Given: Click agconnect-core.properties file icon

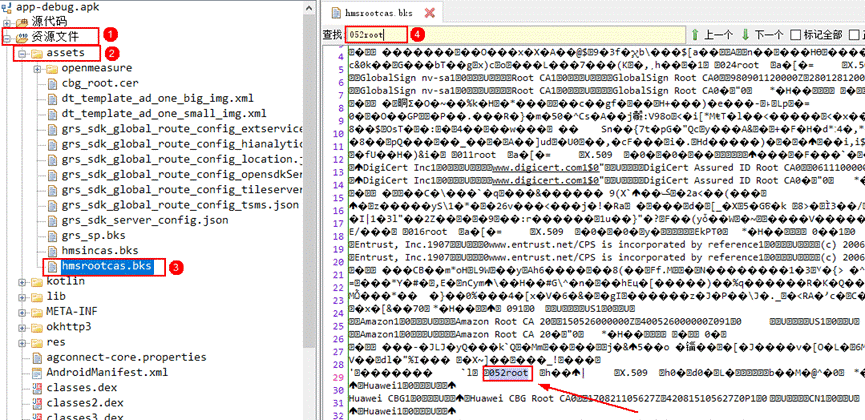Looking at the screenshot, I should click(37, 357).
